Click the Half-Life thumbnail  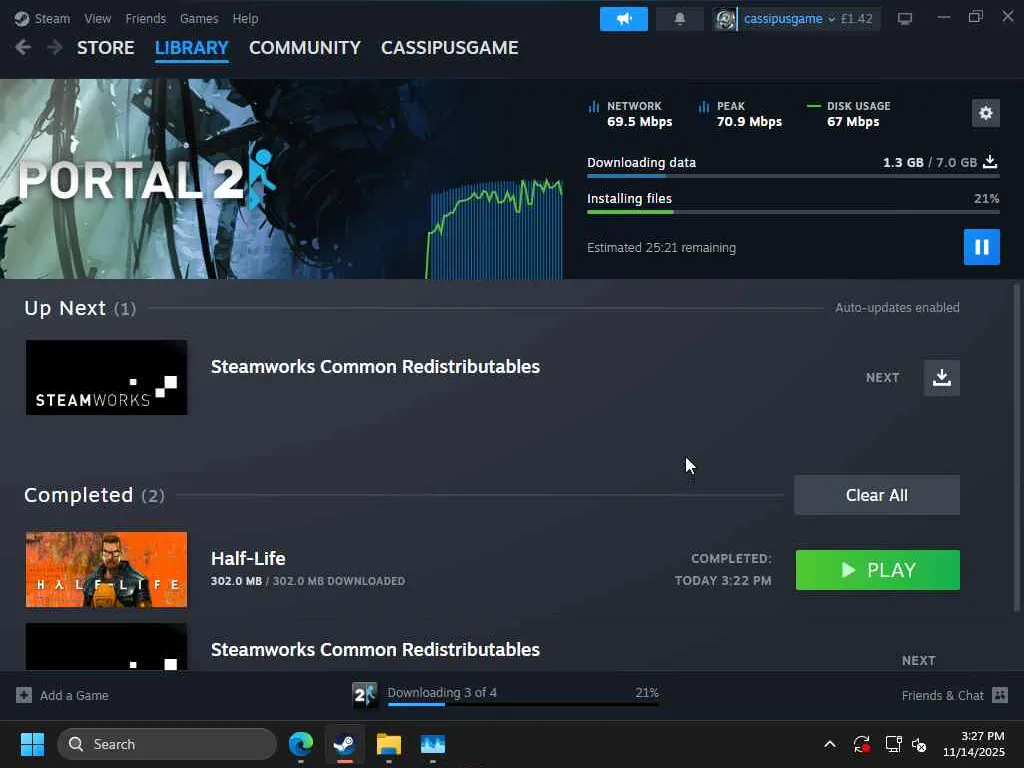point(106,569)
